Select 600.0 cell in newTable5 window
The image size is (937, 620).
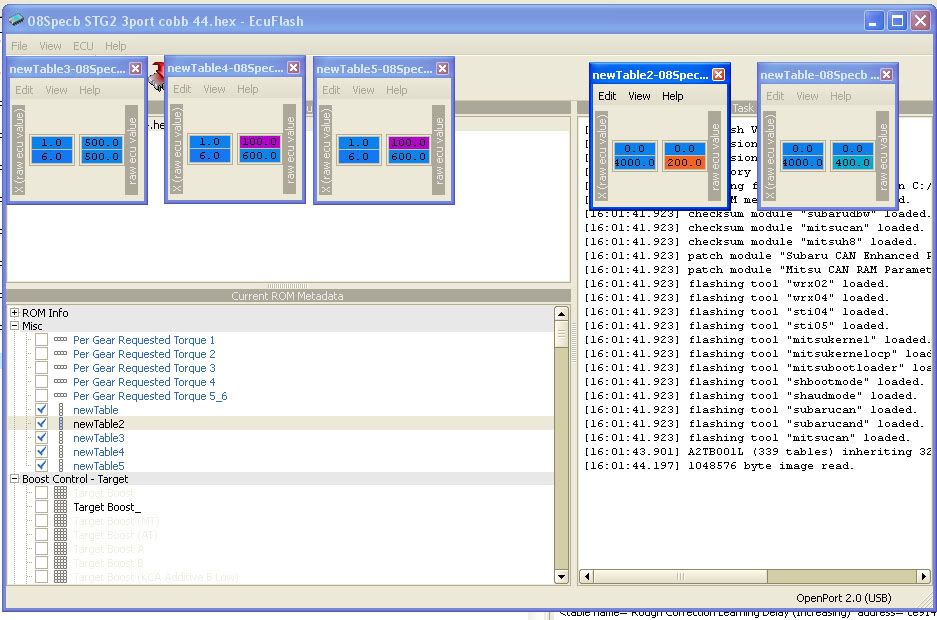409,156
